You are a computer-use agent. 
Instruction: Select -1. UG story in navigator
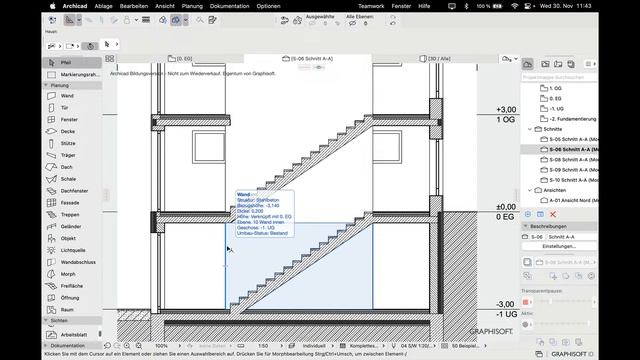click(557, 109)
